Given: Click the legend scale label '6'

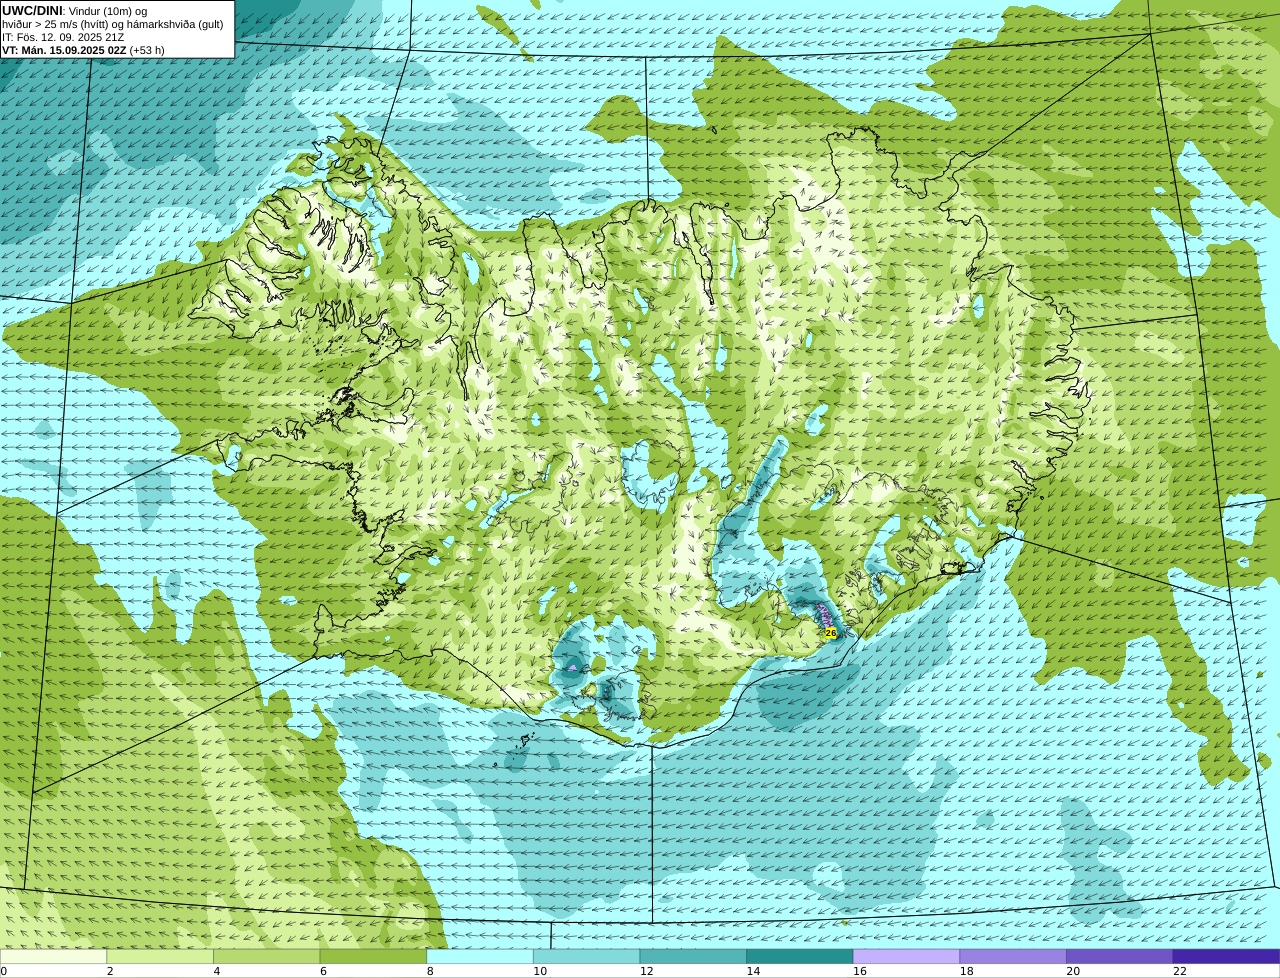Looking at the screenshot, I should click(x=324, y=971).
